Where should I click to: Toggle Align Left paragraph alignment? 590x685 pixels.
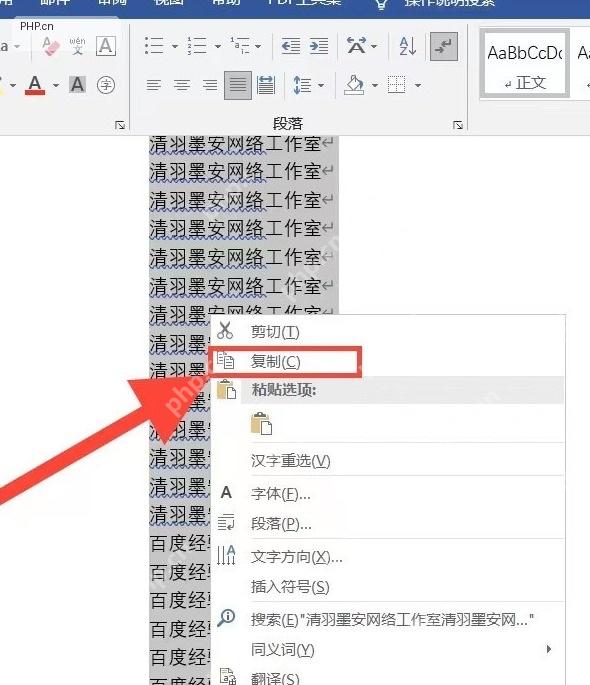click(x=154, y=85)
